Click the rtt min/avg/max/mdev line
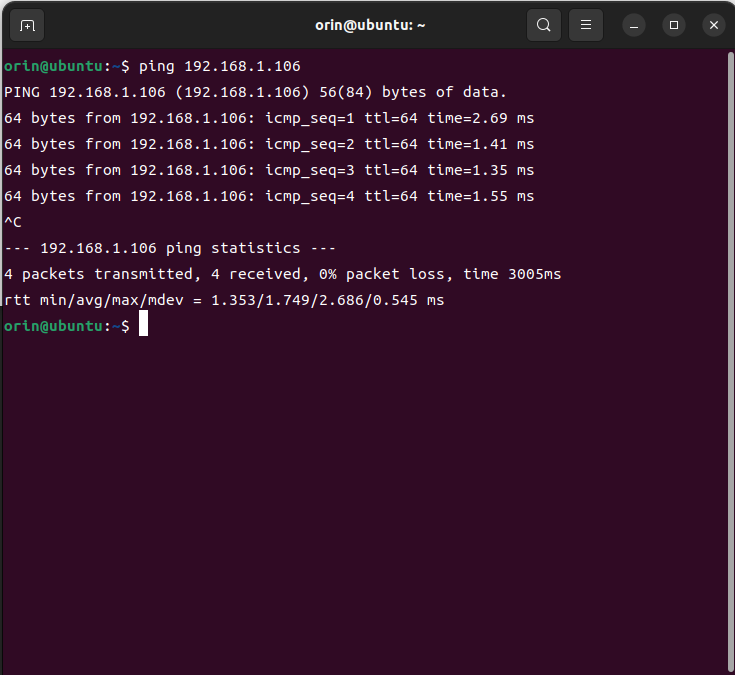The image size is (735, 675). point(224,300)
